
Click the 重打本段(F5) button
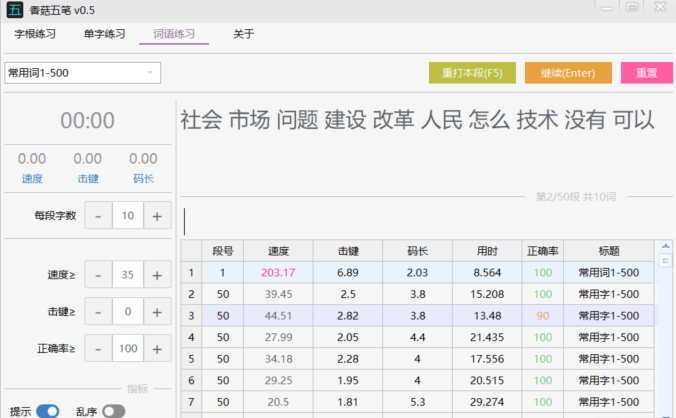472,73
